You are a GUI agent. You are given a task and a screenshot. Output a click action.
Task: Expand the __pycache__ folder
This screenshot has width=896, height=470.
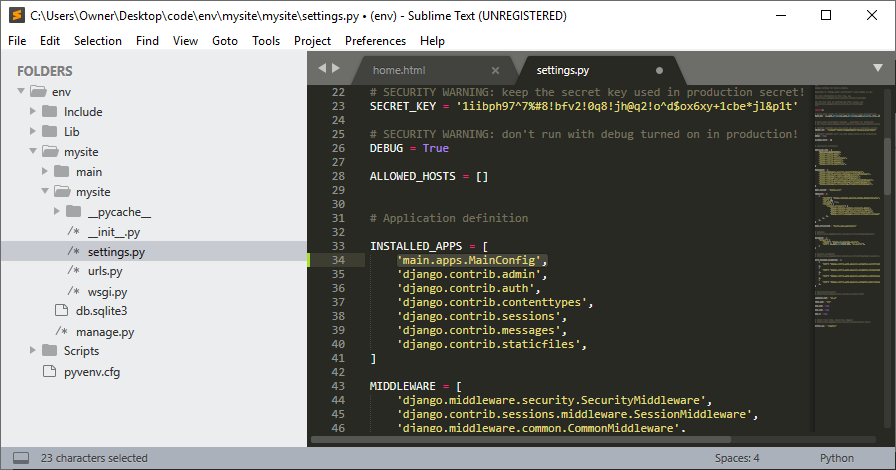pos(57,211)
